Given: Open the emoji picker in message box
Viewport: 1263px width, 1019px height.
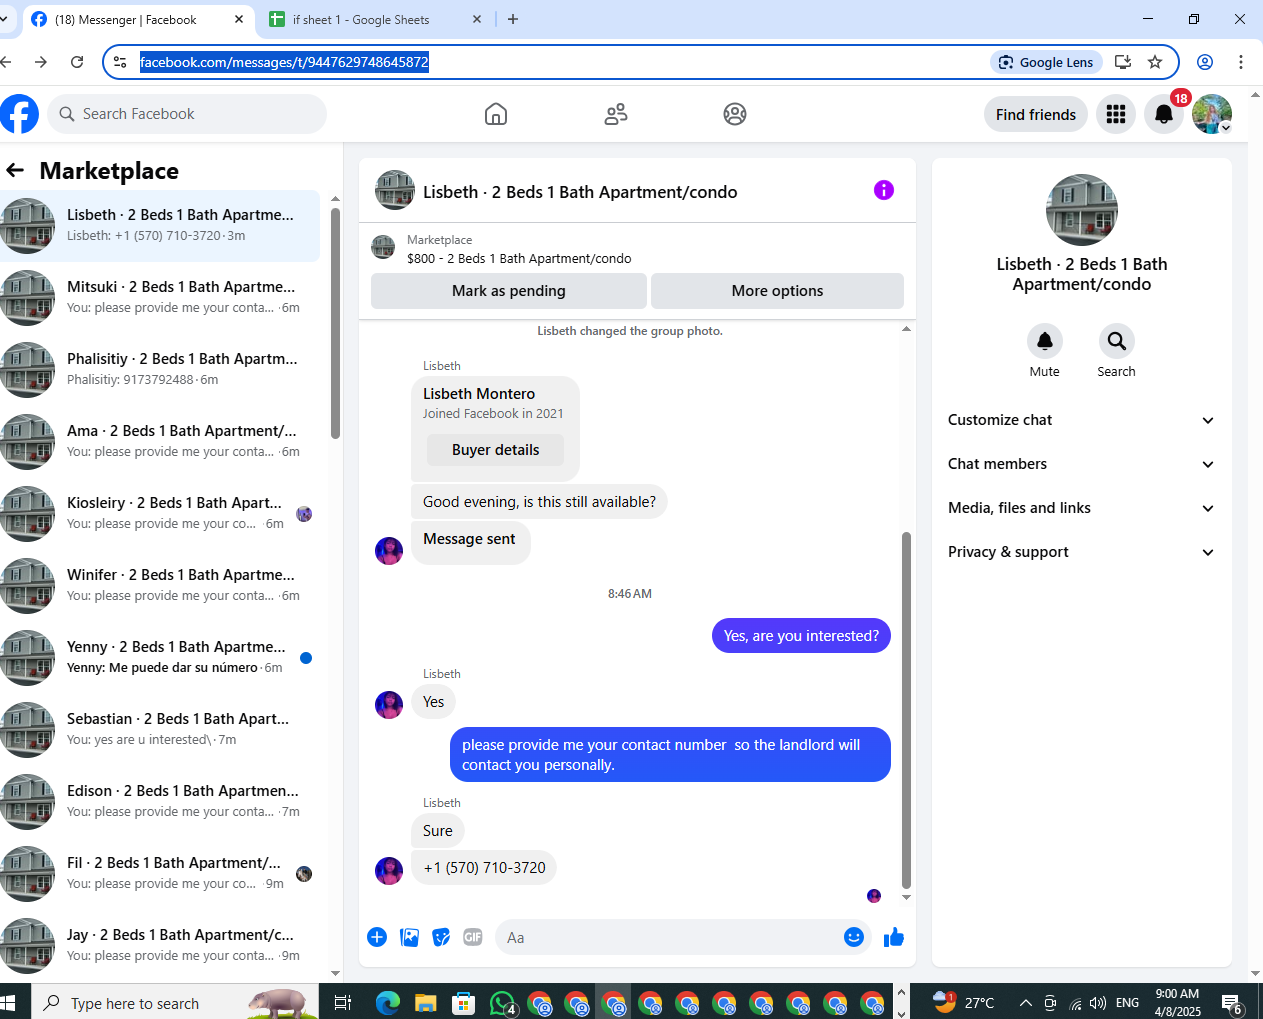Looking at the screenshot, I should click(854, 937).
